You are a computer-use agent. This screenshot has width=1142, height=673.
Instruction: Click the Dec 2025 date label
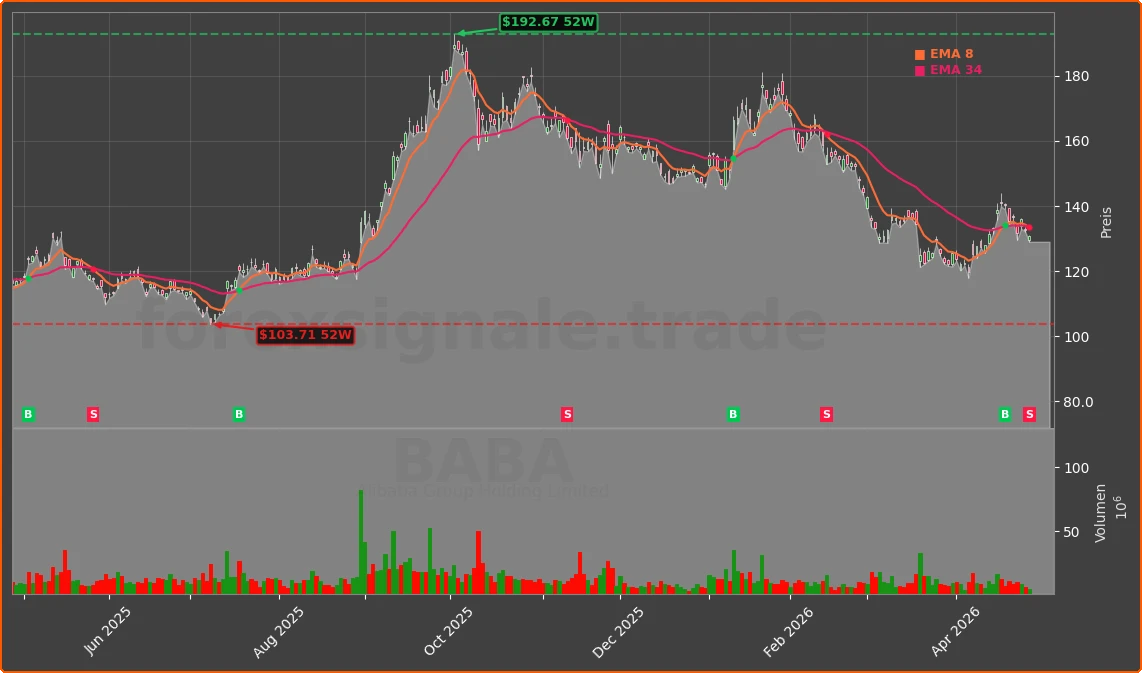(x=618, y=632)
